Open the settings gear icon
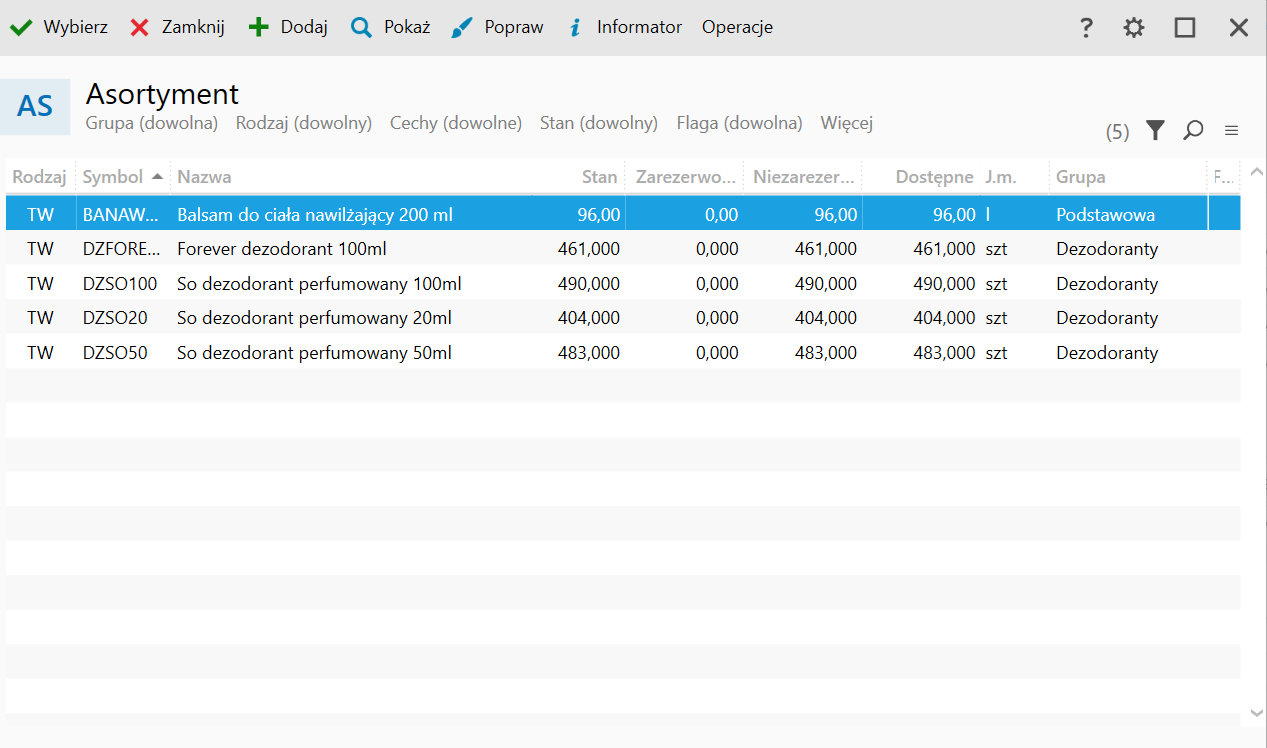 [1133, 28]
